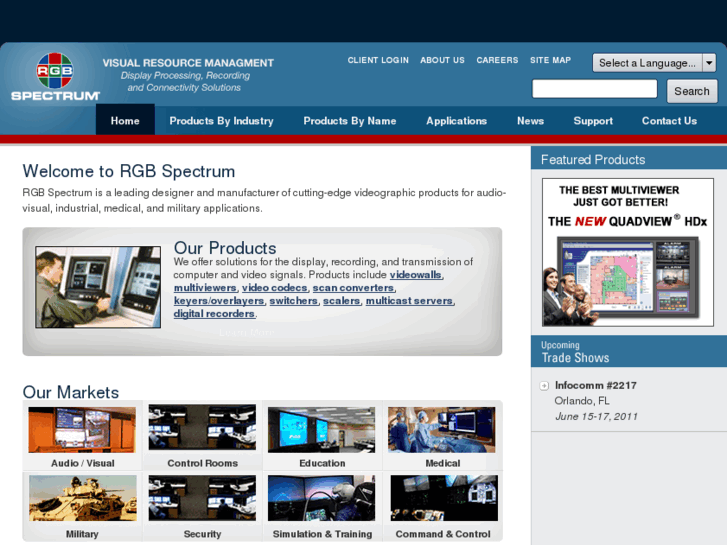Click the Simulation & Training thumbnail
The width and height of the screenshot is (727, 545).
pyautogui.click(x=321, y=498)
